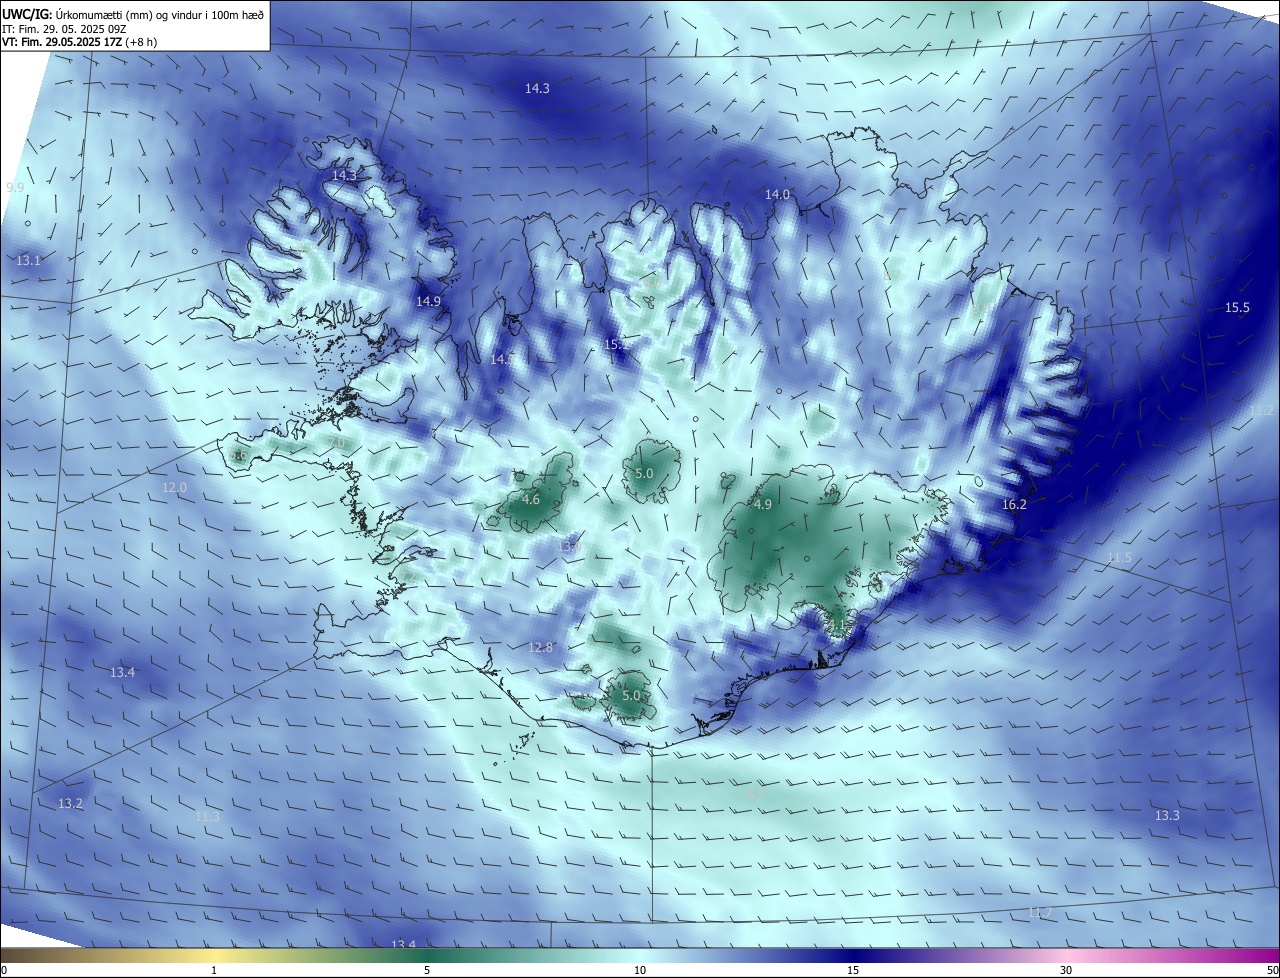Click the color scale tick label 5

tap(427, 970)
